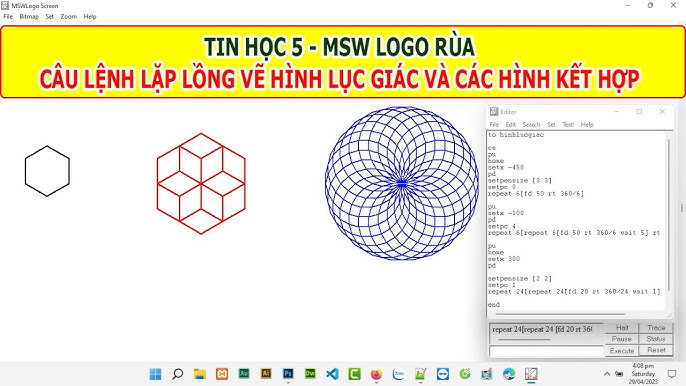This screenshot has height=386, width=686.
Task: Open TeamViewer from the taskbar
Action: (443, 374)
